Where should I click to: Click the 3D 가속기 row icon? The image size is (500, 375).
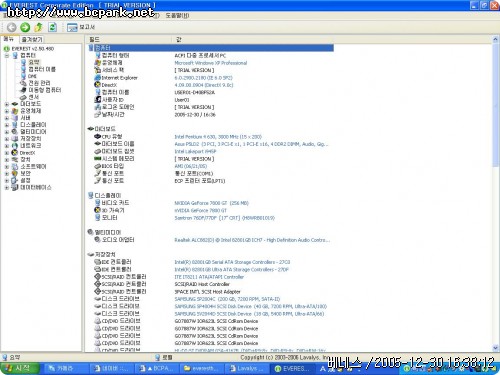point(97,210)
